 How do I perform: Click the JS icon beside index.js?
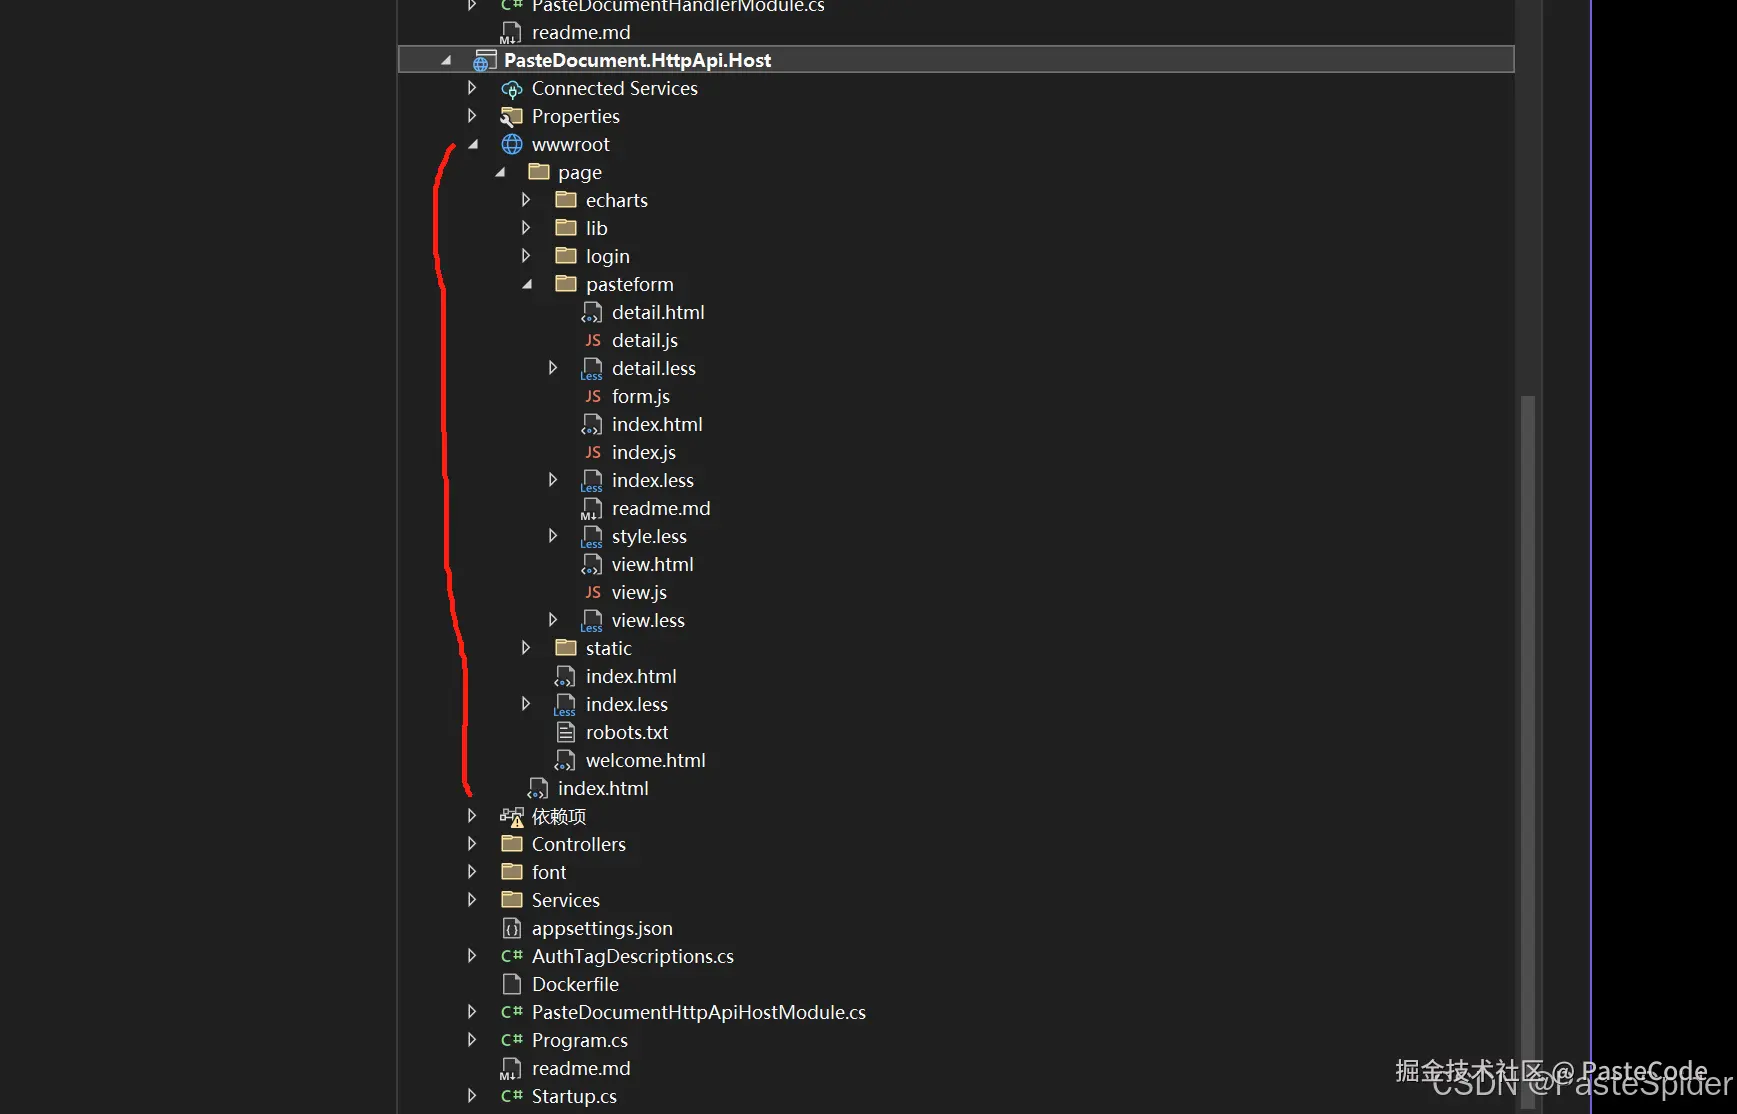[593, 453]
